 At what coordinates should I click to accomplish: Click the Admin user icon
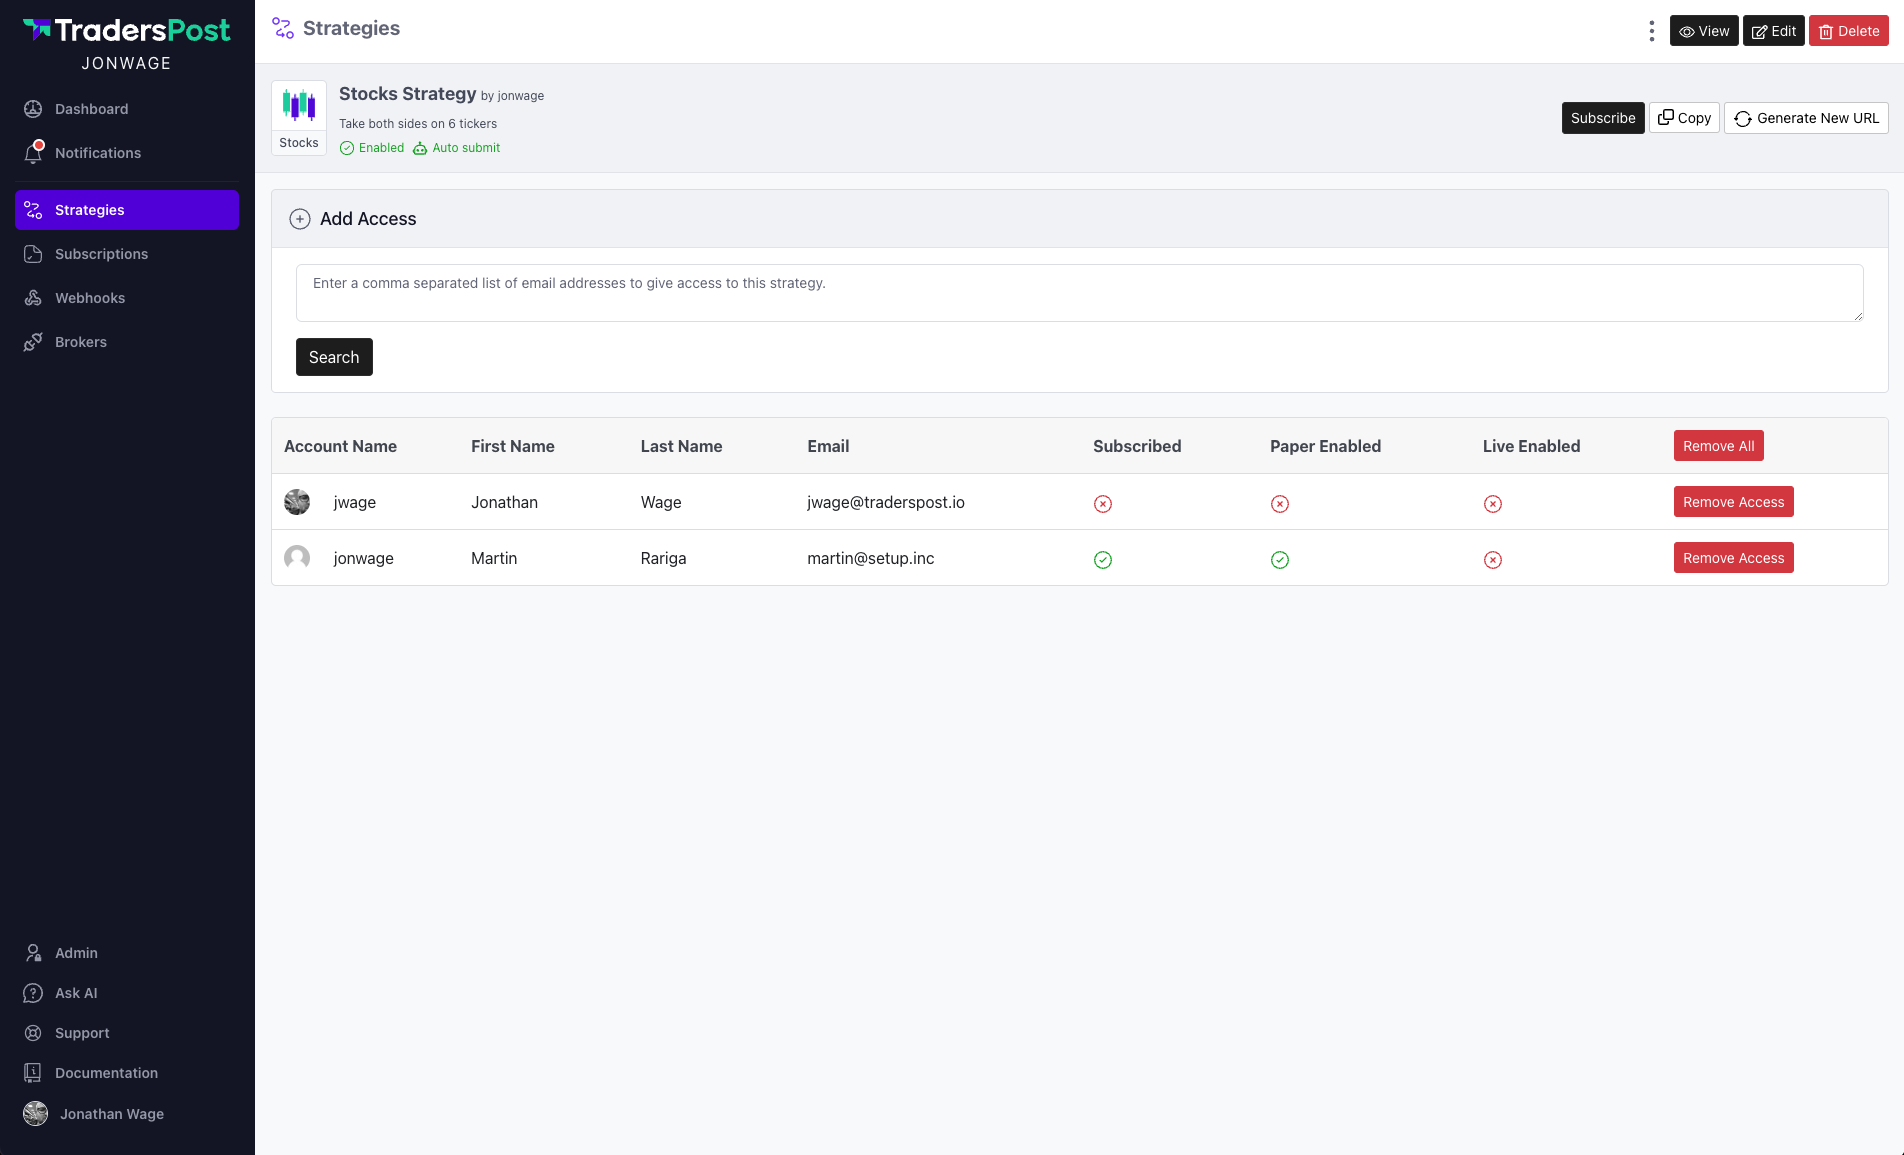coord(33,953)
